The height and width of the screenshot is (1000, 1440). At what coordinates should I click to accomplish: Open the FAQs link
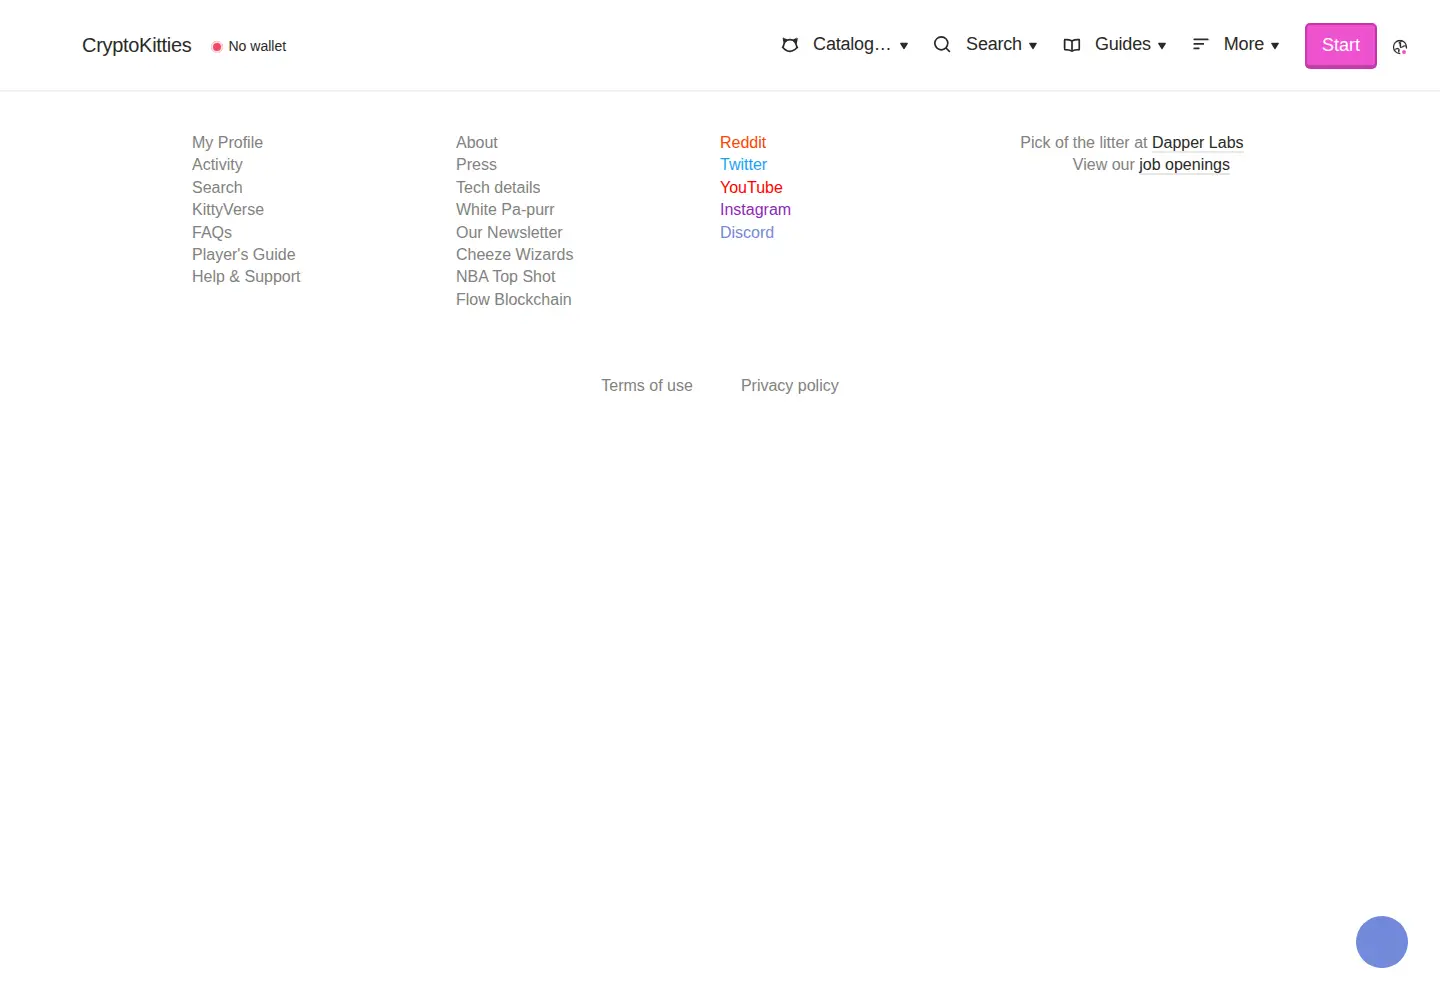212,232
